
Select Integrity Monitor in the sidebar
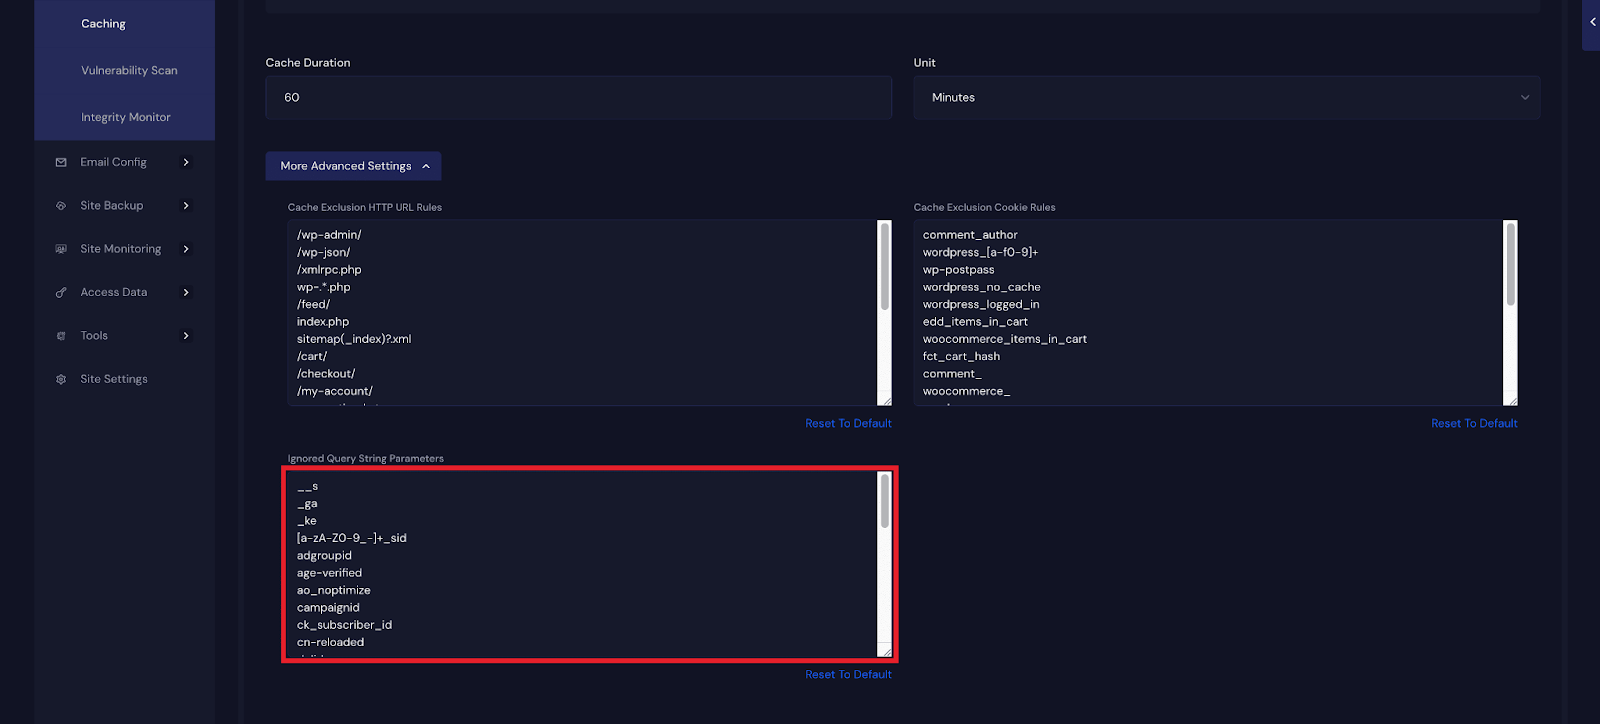coord(126,117)
